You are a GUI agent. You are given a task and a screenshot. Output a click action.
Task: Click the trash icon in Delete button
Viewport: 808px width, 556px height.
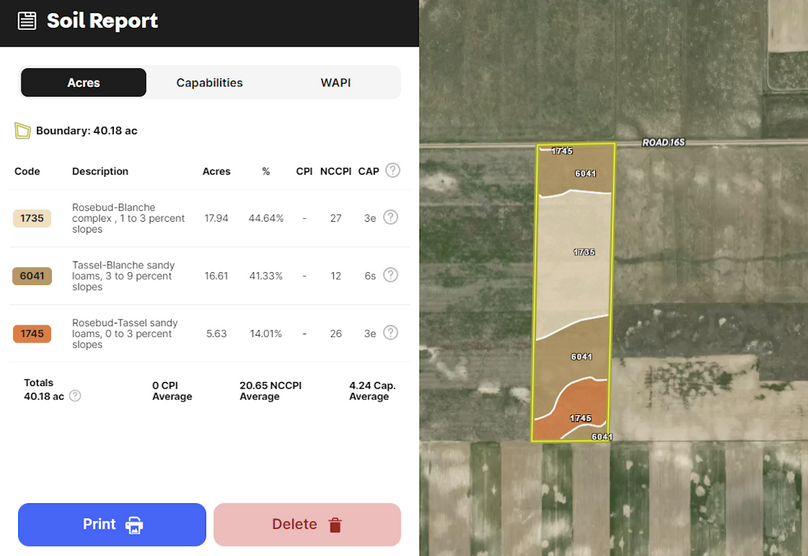(x=335, y=525)
